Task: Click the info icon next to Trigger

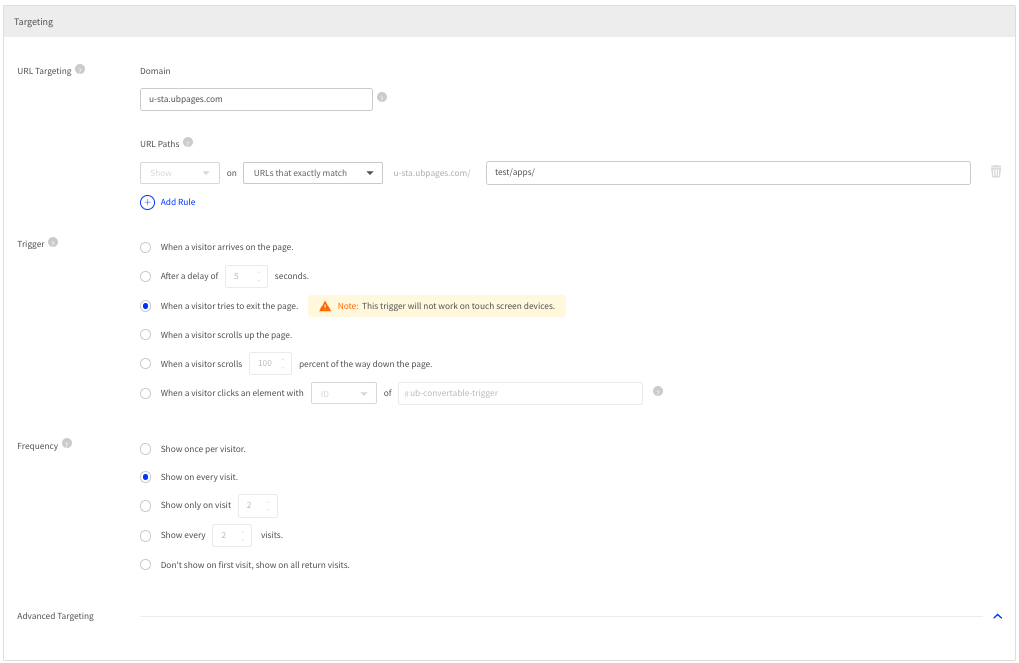Action: [53, 242]
